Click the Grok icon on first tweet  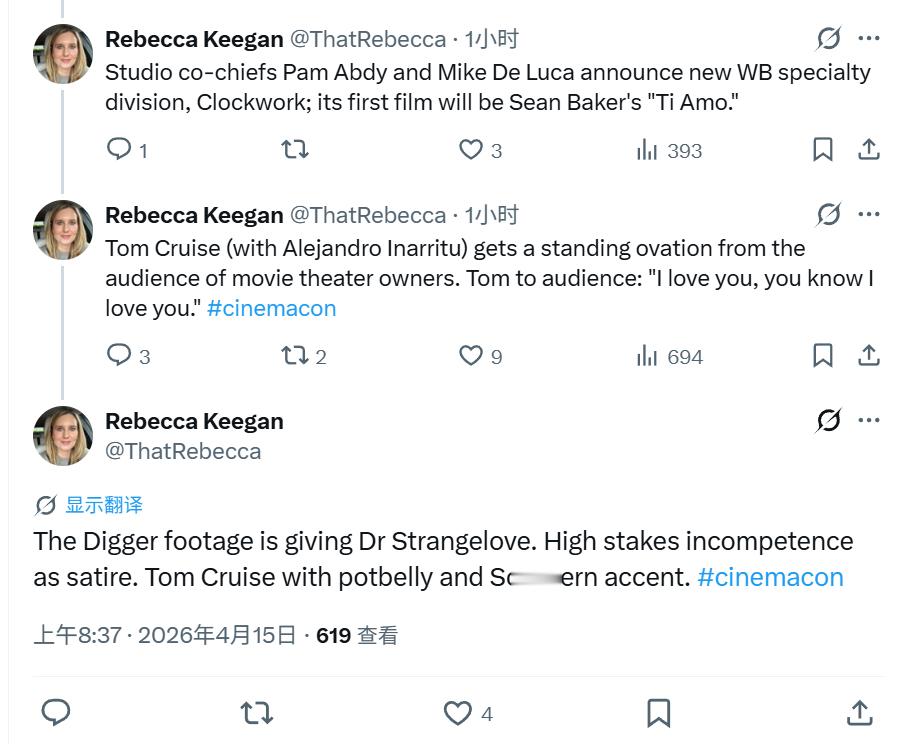click(828, 39)
